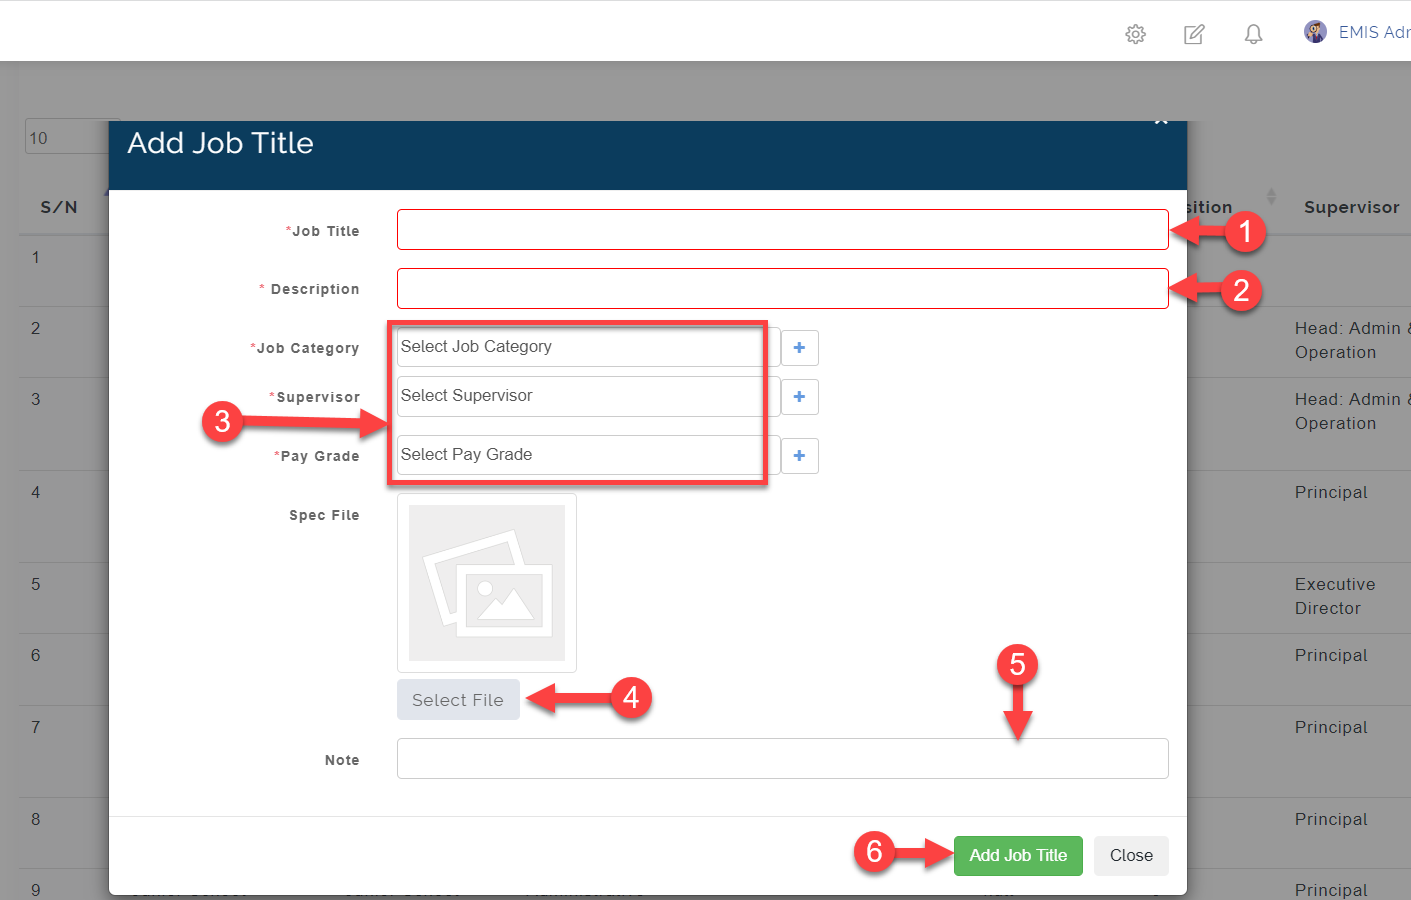This screenshot has width=1411, height=900.
Task: Click the Spec File label
Action: click(324, 515)
